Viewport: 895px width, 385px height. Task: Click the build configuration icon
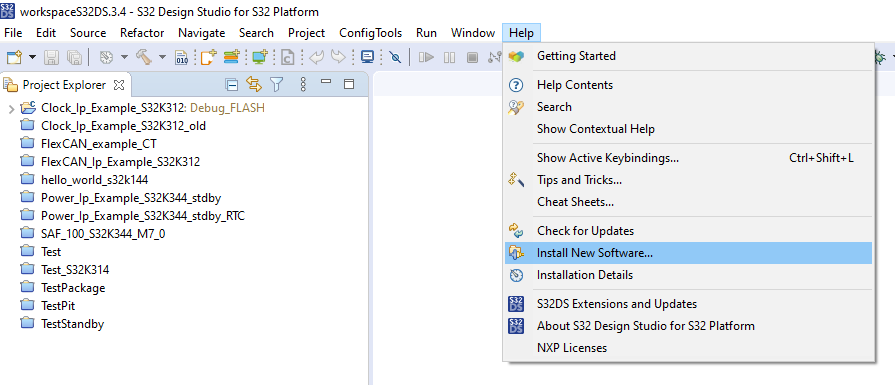point(107,56)
